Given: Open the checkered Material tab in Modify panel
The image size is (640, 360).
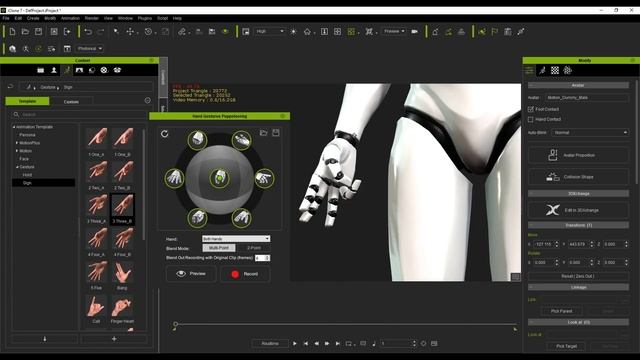Looking at the screenshot, I should (x=555, y=71).
